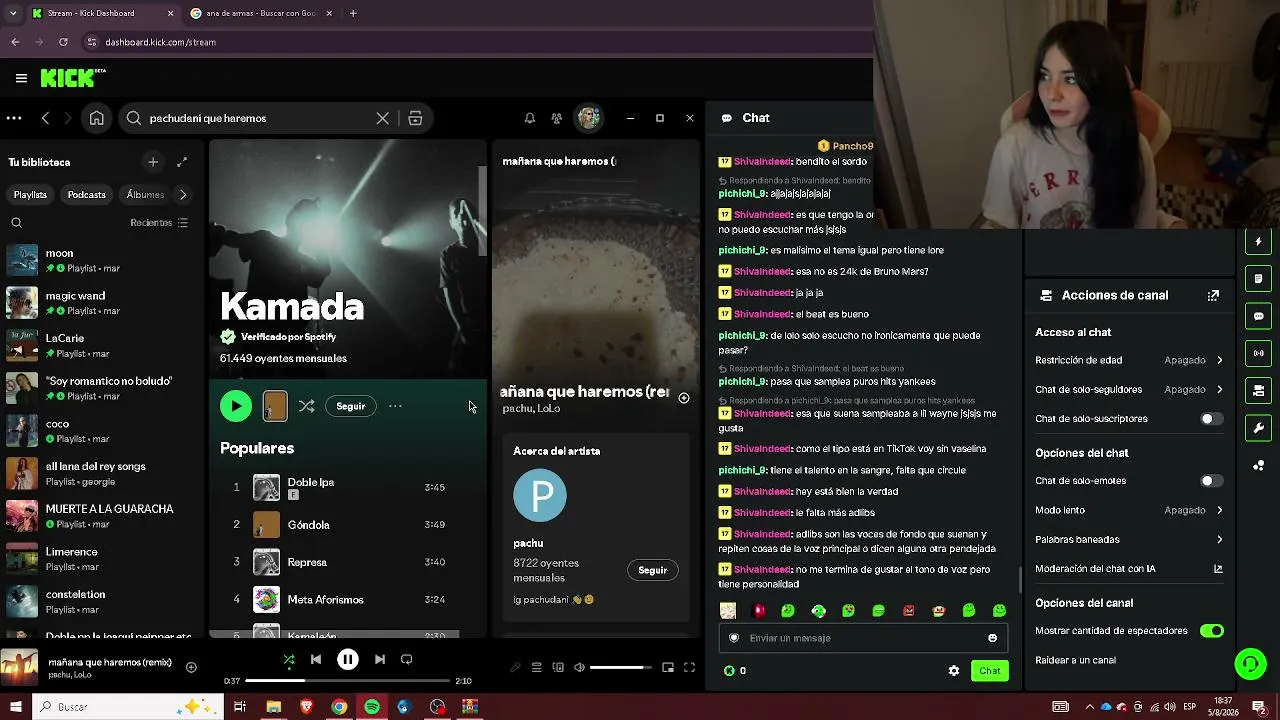Open the Kick support headset button
The height and width of the screenshot is (720, 1280).
[x=1250, y=664]
